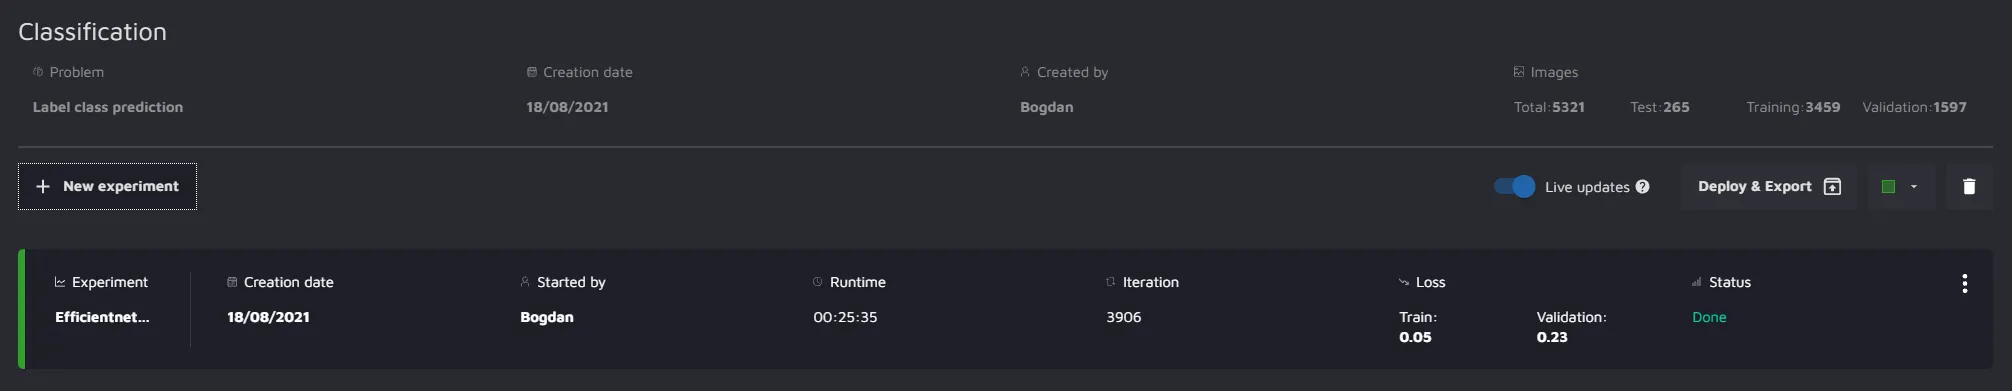This screenshot has height=391, width=2012.
Task: Click the green status color square
Action: point(1888,187)
